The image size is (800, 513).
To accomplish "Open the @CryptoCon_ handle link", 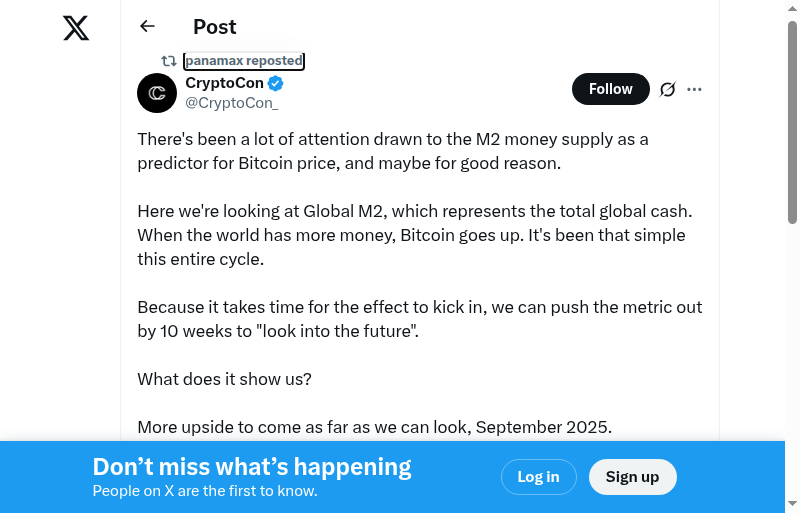I will (x=232, y=103).
